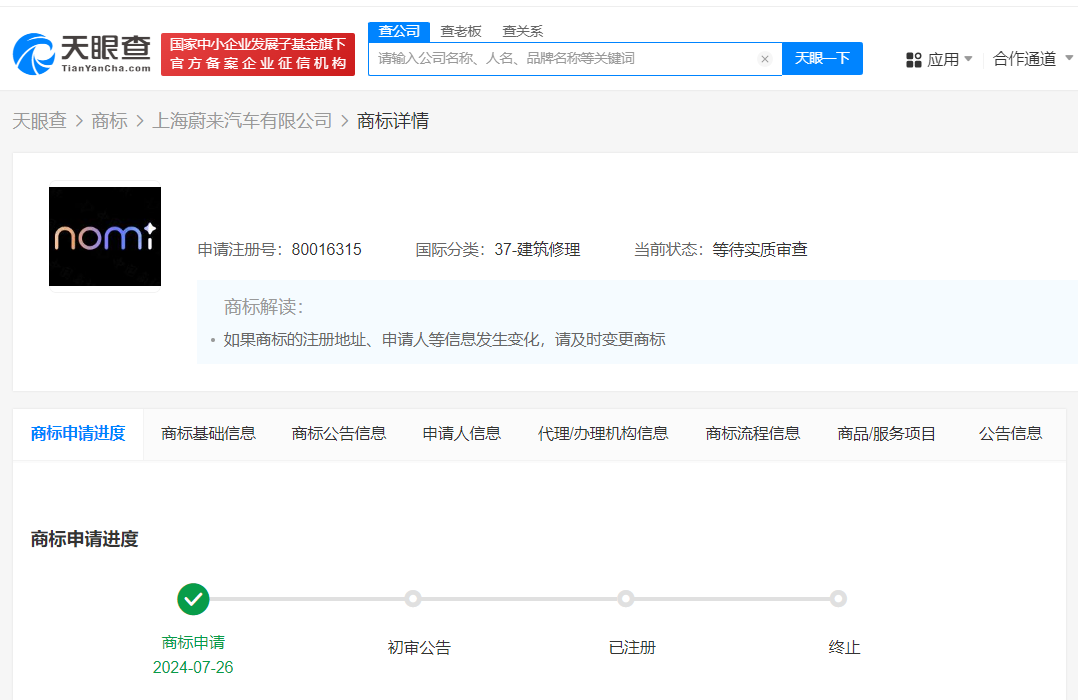The width and height of the screenshot is (1078, 700).
Task: Click the apps grid icon beside 应用
Action: click(x=914, y=59)
